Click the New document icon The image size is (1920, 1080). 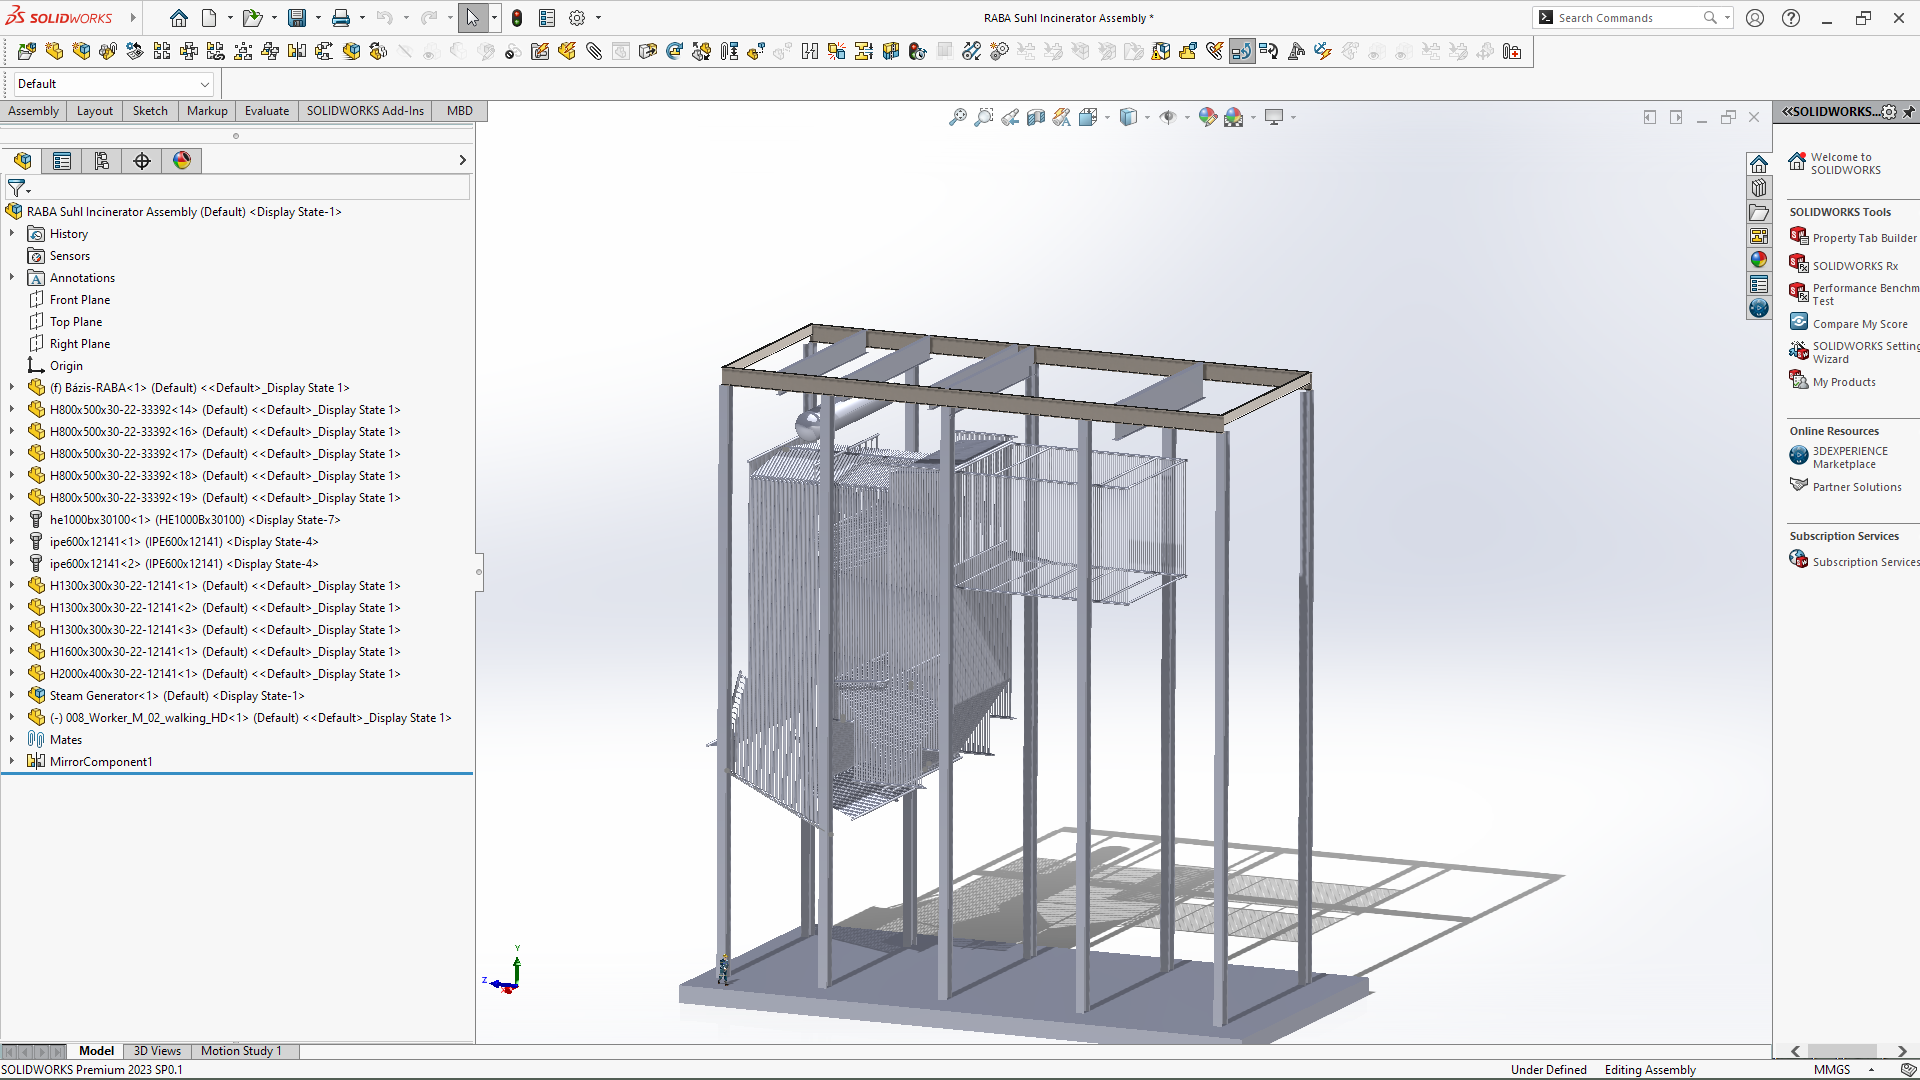point(209,18)
